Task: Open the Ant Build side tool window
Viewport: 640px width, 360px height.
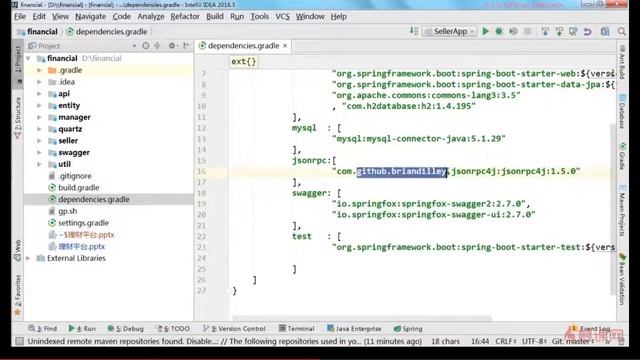Action: point(622,62)
